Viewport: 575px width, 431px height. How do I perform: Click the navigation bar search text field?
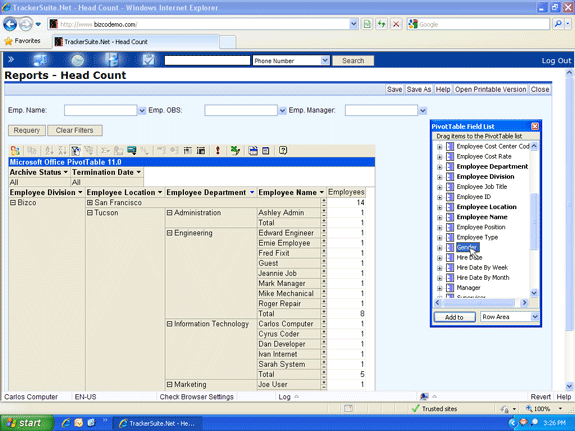pos(207,61)
